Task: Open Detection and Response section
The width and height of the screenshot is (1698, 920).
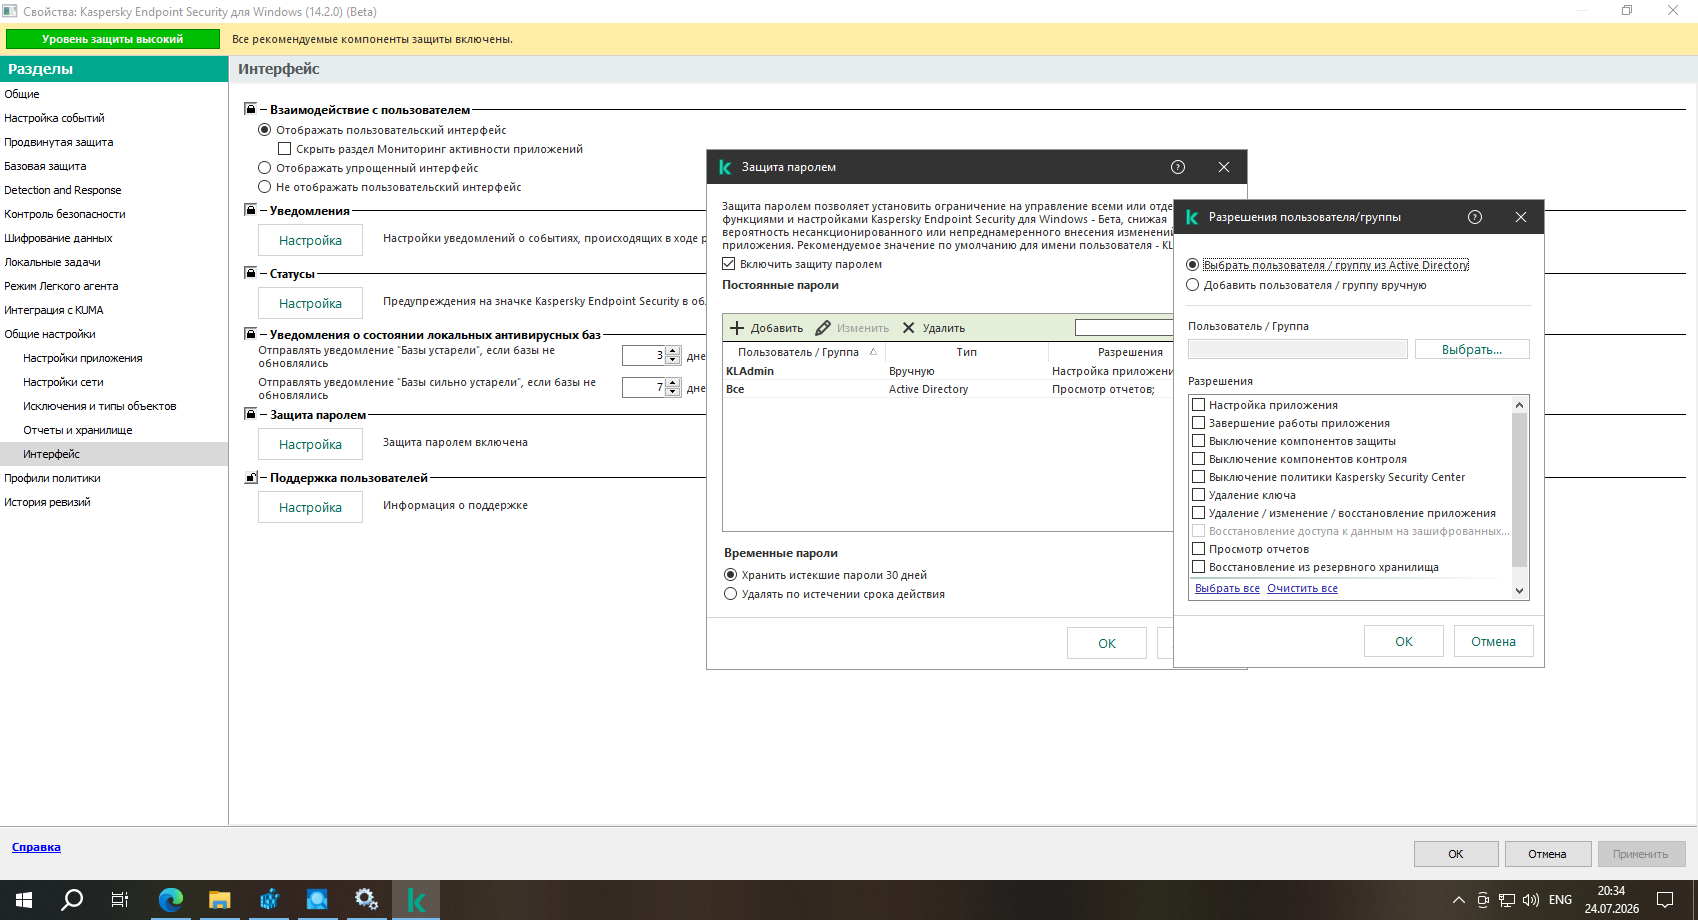Action: 63,190
